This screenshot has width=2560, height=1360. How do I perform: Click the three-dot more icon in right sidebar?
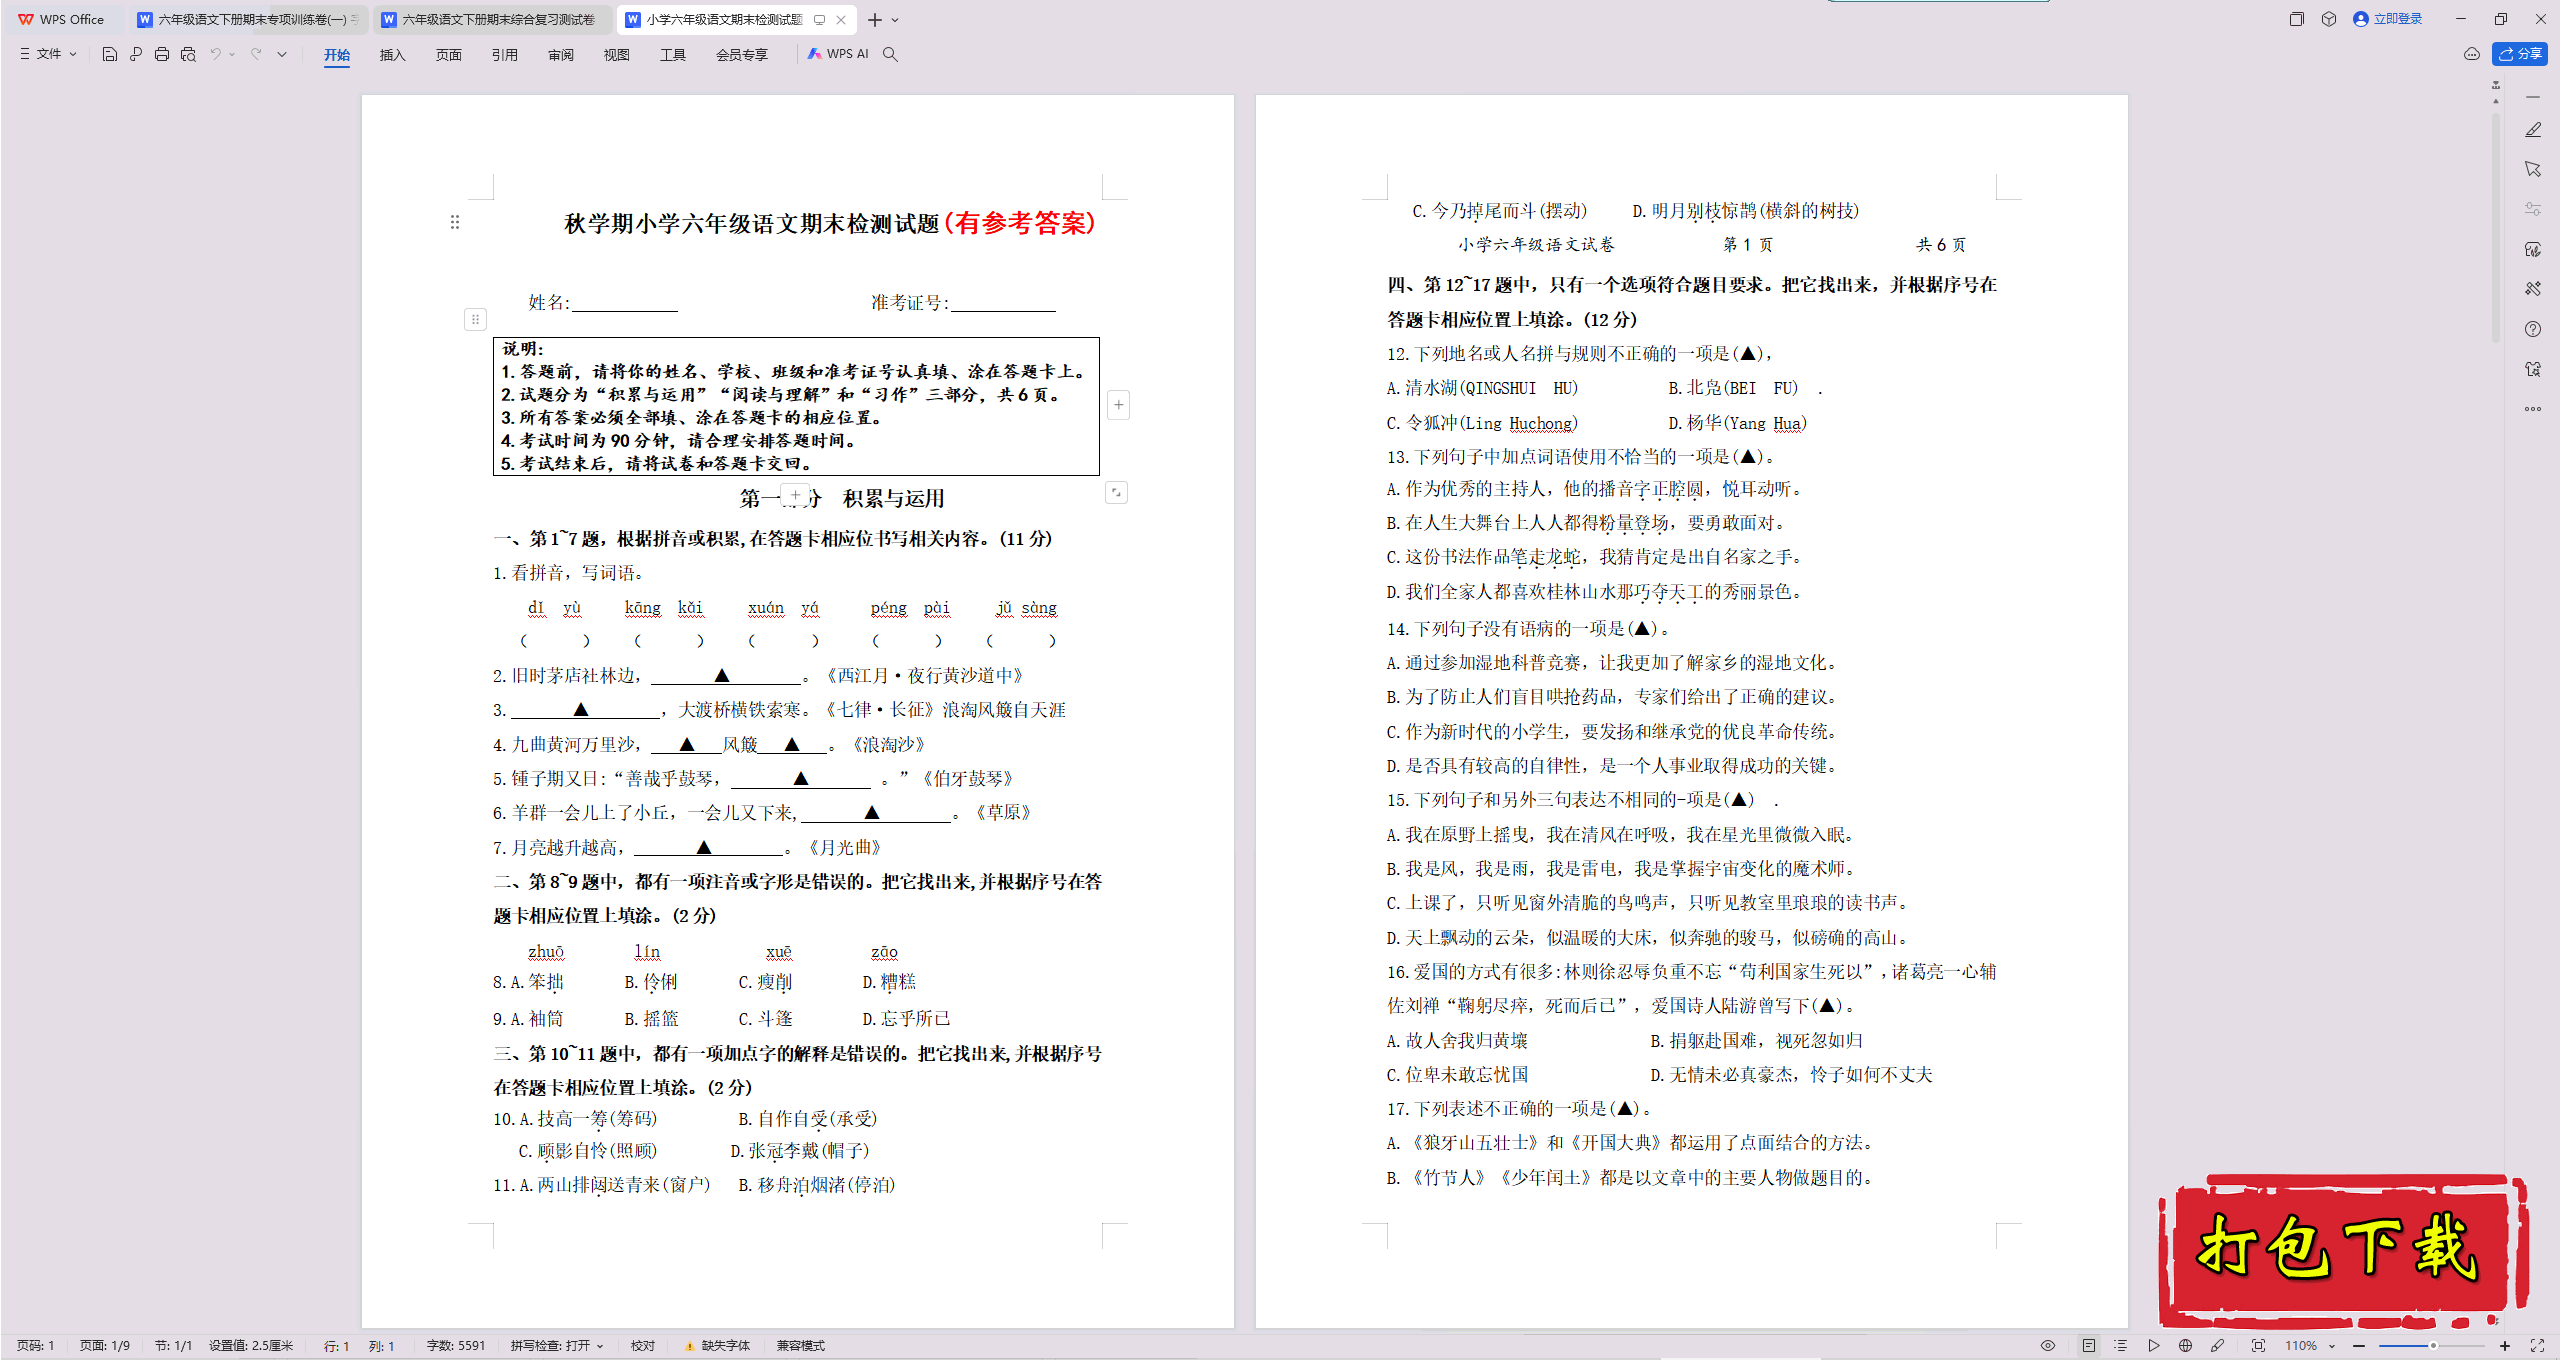tap(2533, 409)
